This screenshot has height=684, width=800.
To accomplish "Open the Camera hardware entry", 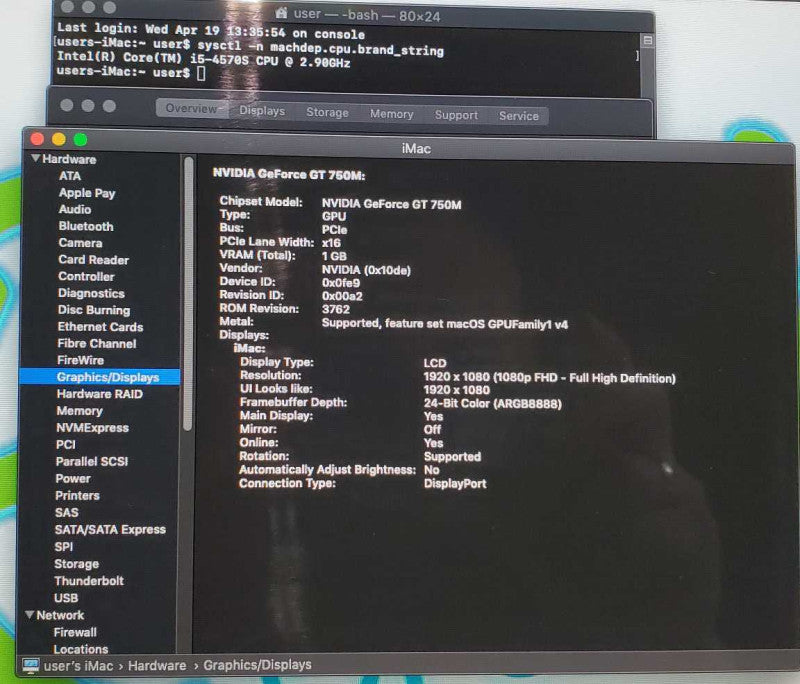I will (80, 243).
